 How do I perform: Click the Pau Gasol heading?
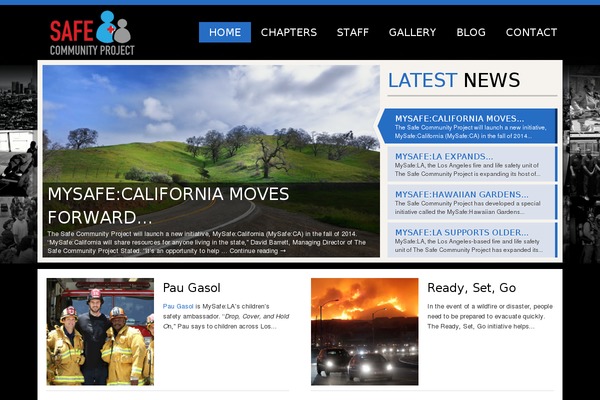click(x=192, y=288)
